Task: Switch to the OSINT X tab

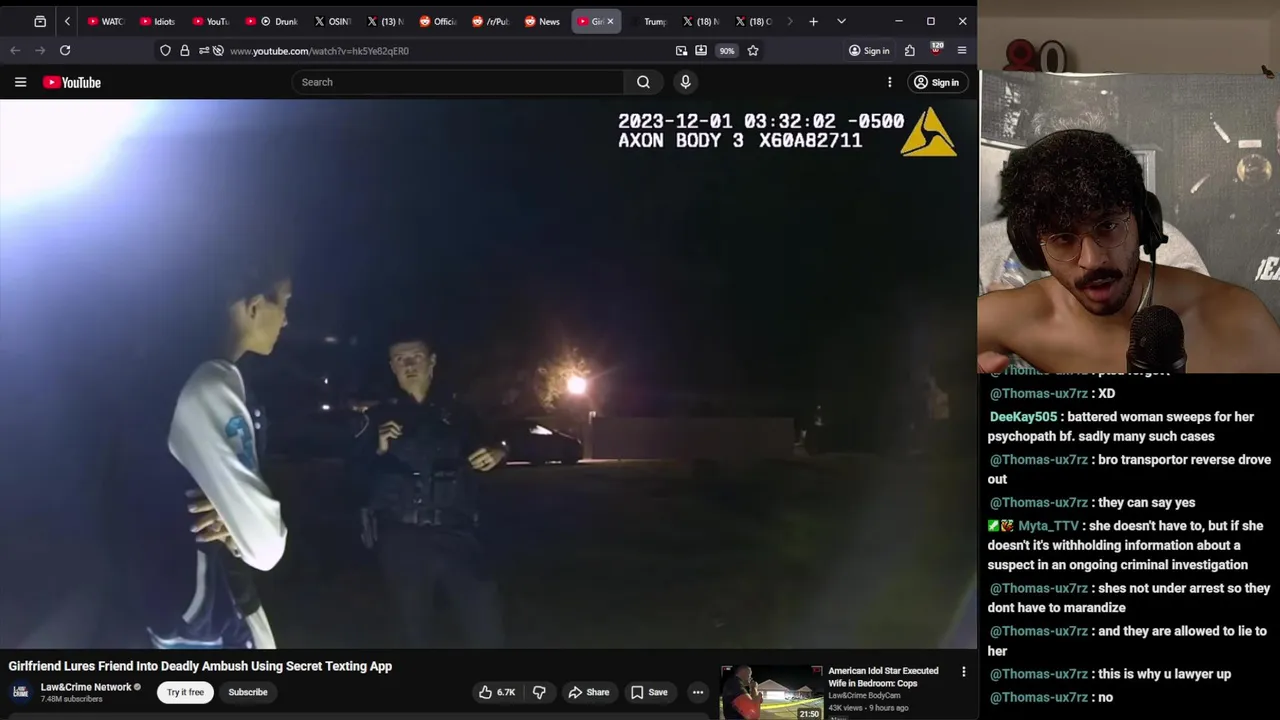Action: (332, 21)
